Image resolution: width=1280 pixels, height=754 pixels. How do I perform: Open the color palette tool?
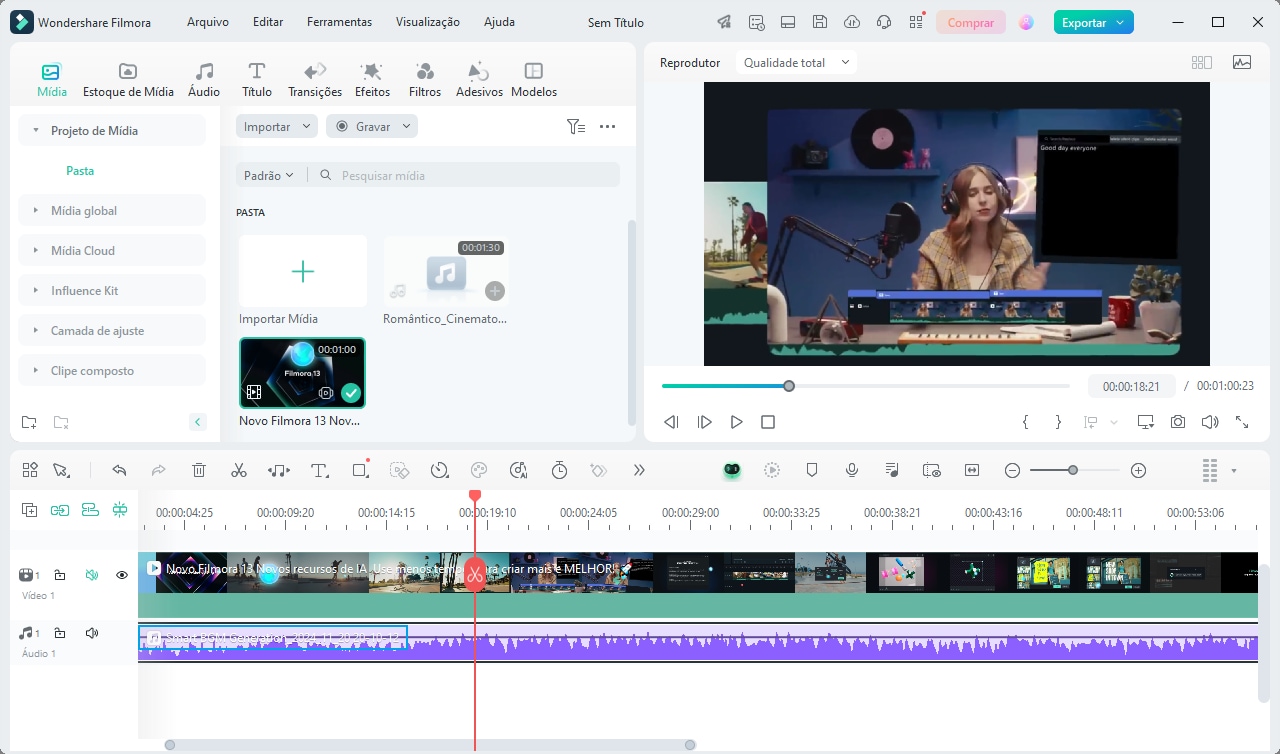click(x=479, y=470)
